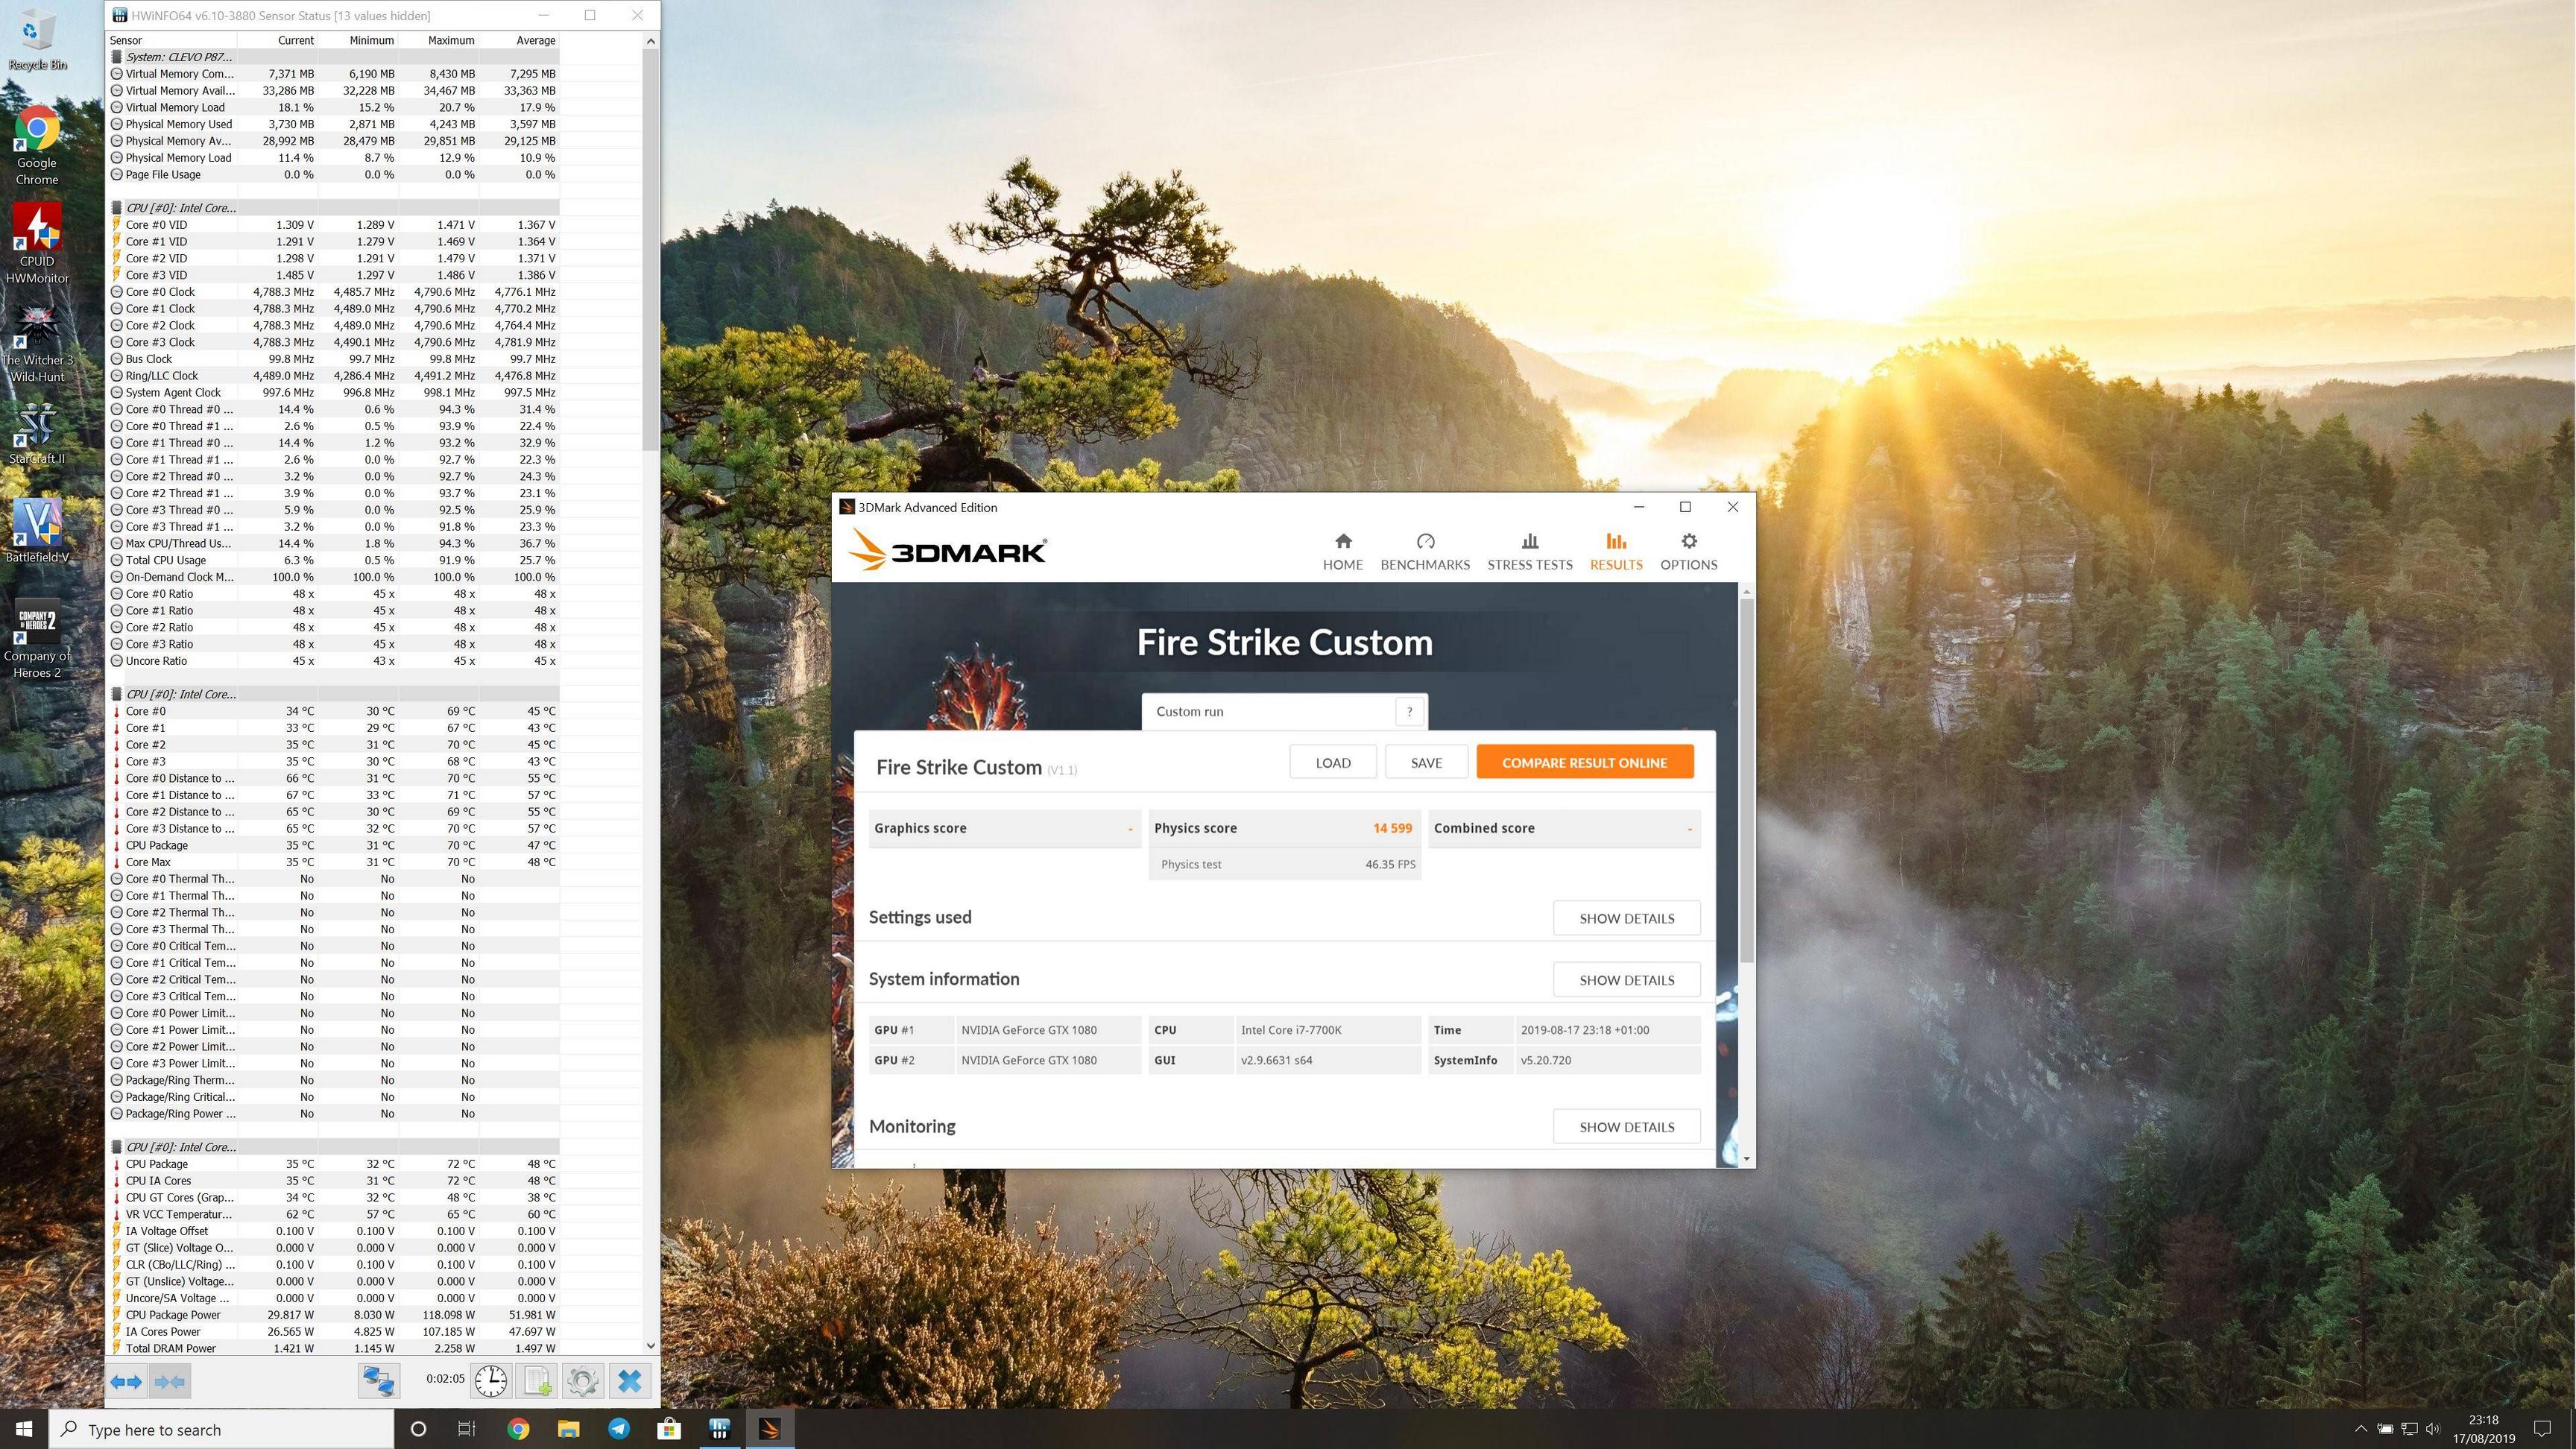Reset the sensor min/max clock icon
This screenshot has width=2576, height=1449.
(491, 1381)
